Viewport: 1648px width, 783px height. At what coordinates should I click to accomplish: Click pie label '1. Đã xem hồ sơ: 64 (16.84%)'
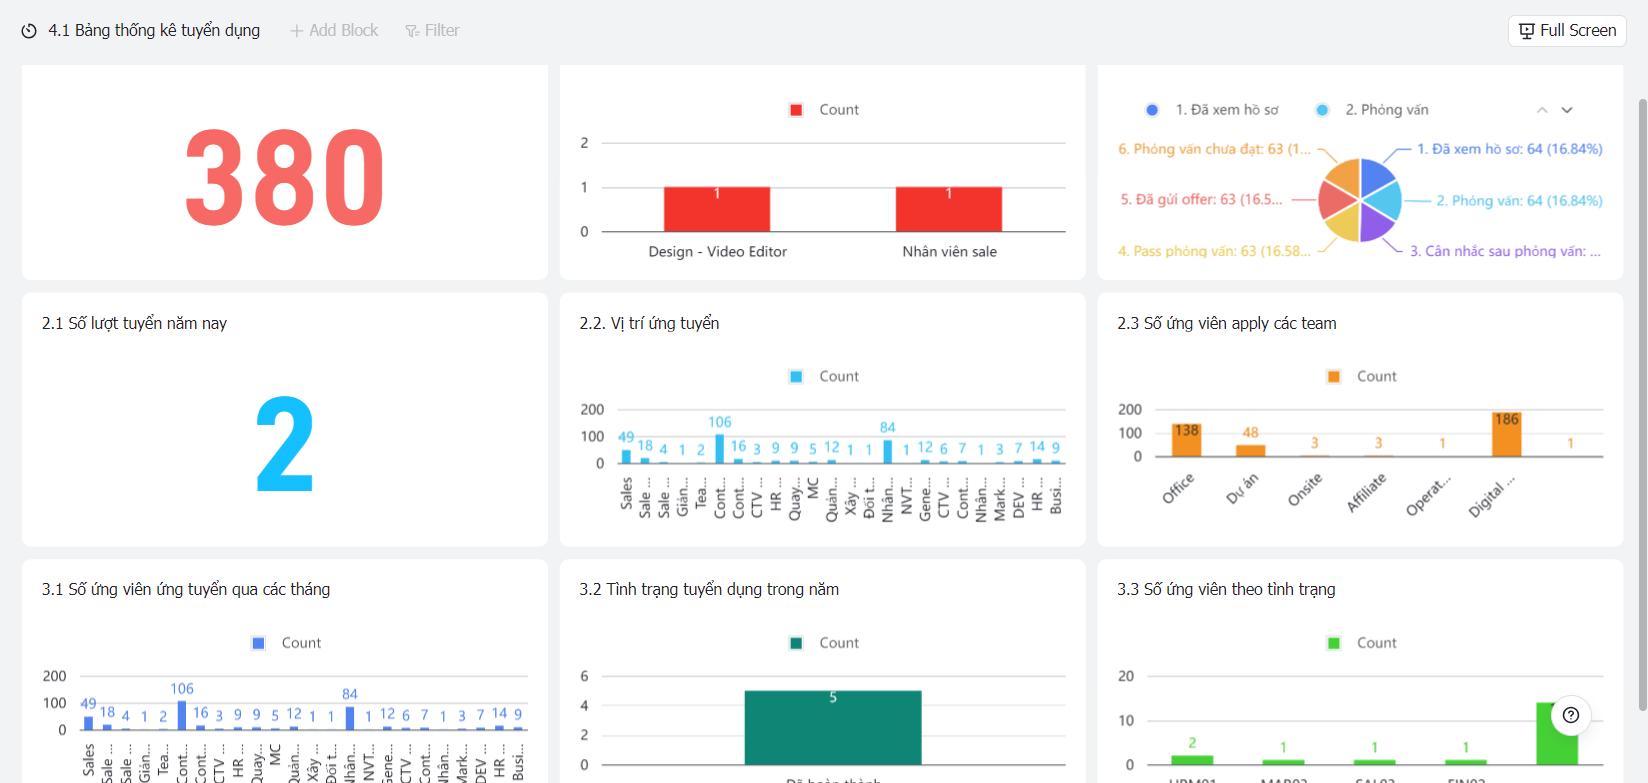click(x=1509, y=149)
